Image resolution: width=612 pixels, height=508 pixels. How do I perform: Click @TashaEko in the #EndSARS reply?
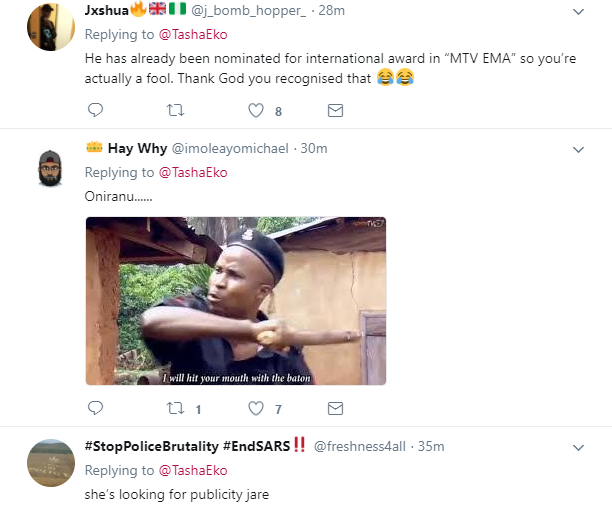[x=196, y=470]
